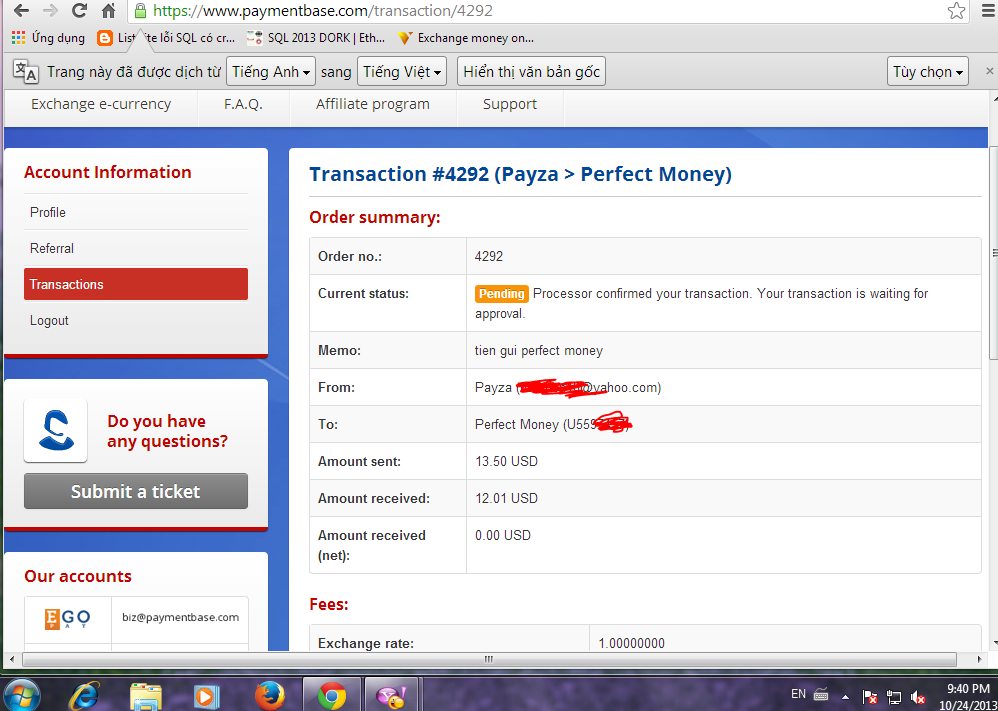The image size is (998, 711).
Task: Click the horizontal scrollbar right arrow
Action: pos(979,659)
